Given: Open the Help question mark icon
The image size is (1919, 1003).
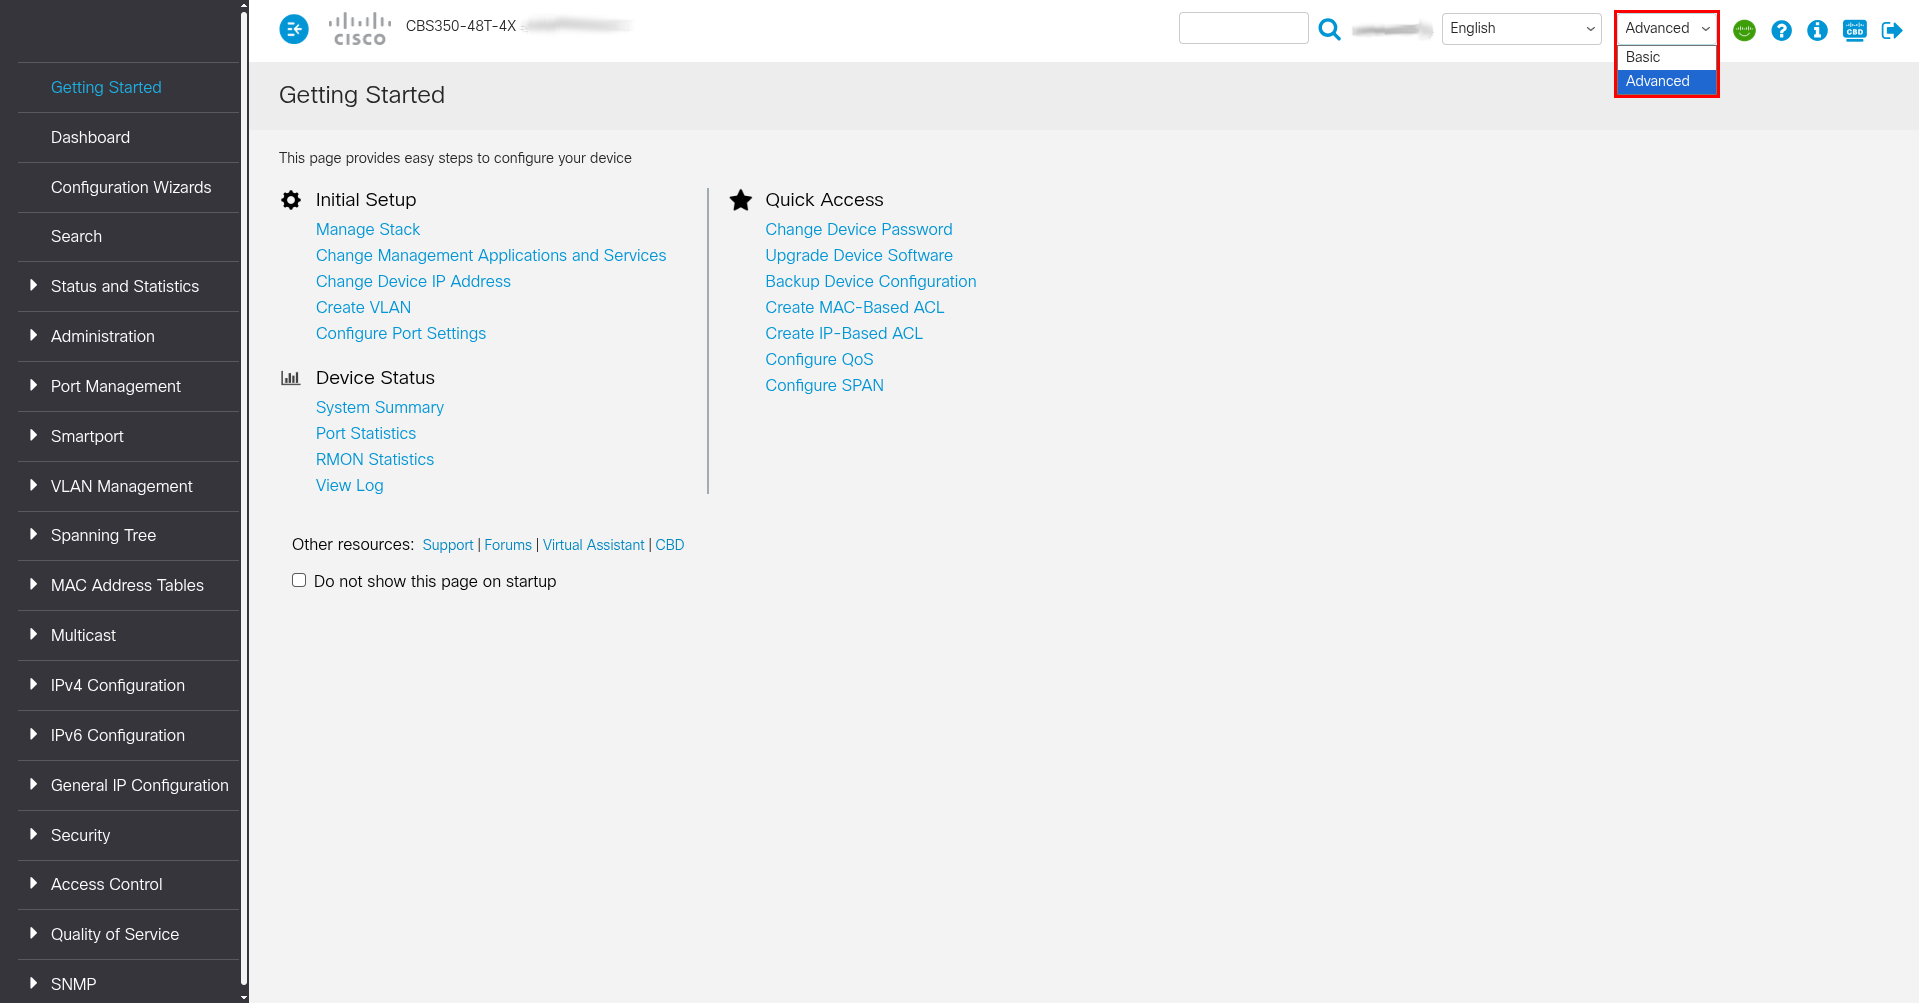Looking at the screenshot, I should (1781, 30).
